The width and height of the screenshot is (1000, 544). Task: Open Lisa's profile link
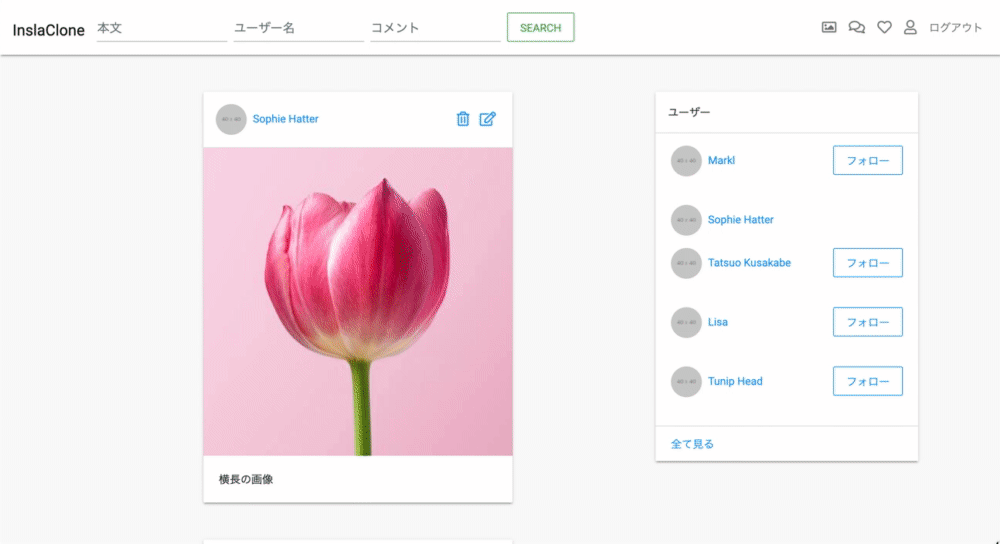click(717, 321)
